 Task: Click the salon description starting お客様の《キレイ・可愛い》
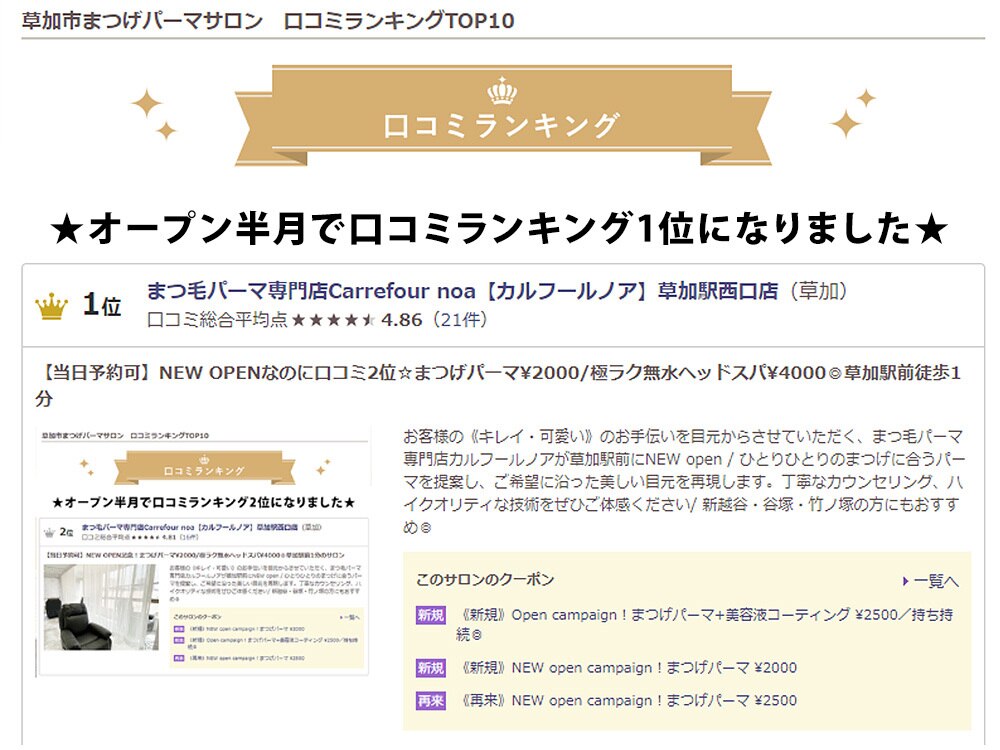(x=684, y=482)
